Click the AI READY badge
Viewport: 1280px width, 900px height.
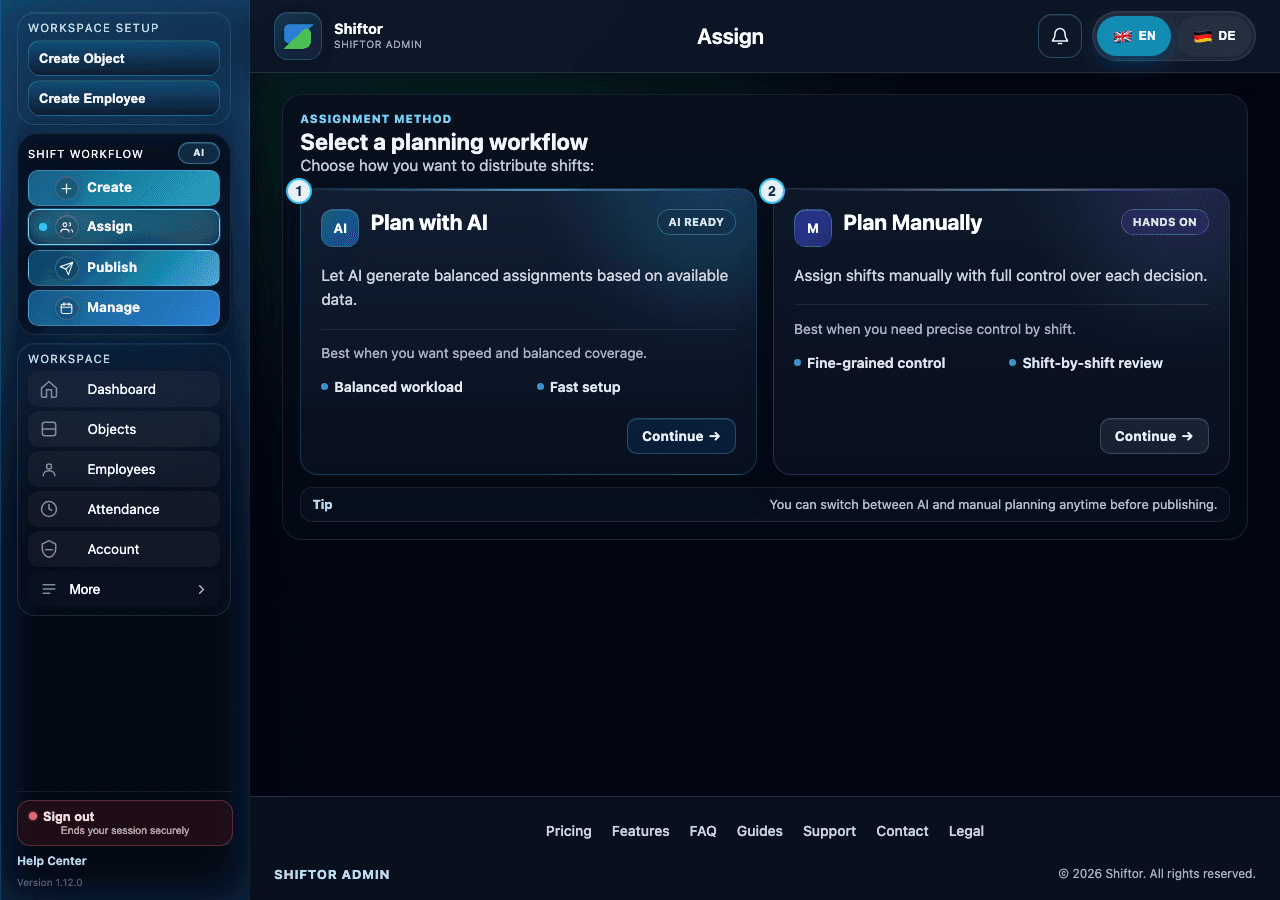696,222
